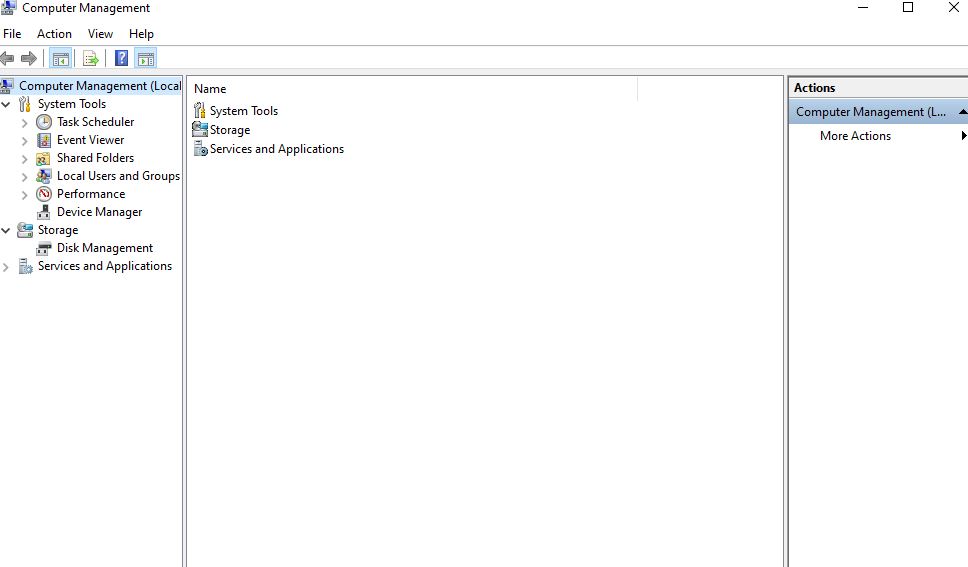968x567 pixels.
Task: Expand Services and Applications tree node
Action: point(6,267)
